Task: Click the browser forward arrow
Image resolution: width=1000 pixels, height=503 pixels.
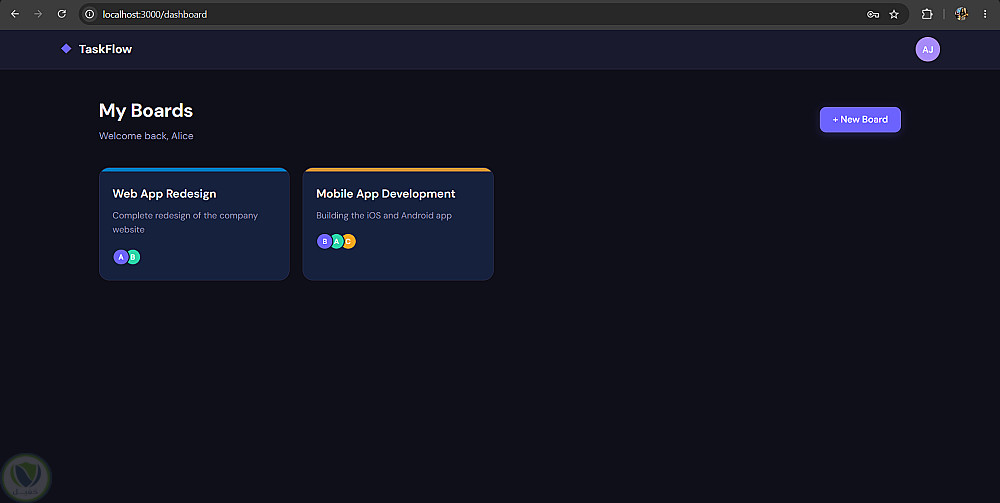Action: point(38,14)
